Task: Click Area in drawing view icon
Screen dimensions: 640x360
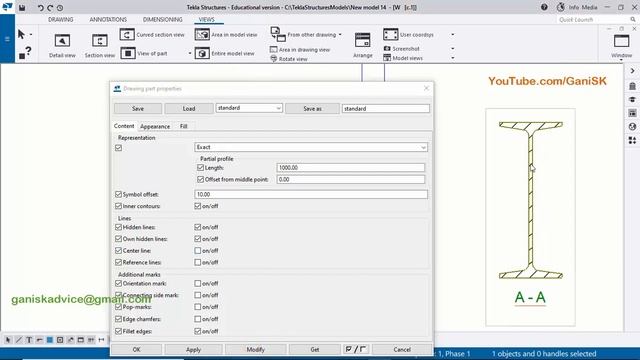Action: tap(273, 49)
